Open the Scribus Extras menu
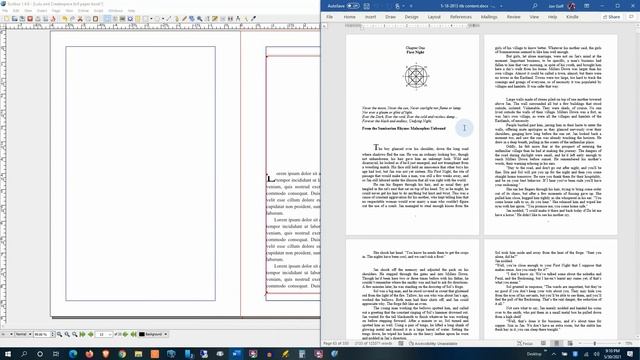This screenshot has height=360, width=640. point(83,11)
